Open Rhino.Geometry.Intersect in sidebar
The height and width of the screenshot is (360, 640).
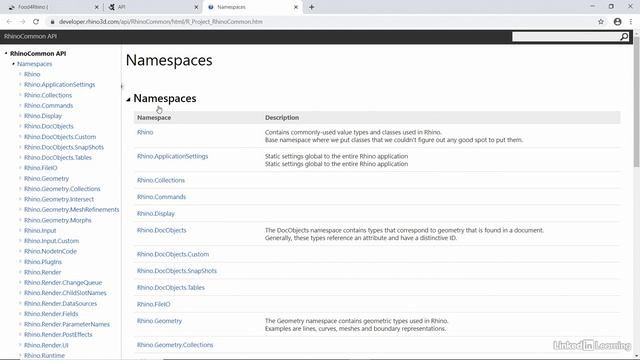click(x=59, y=199)
